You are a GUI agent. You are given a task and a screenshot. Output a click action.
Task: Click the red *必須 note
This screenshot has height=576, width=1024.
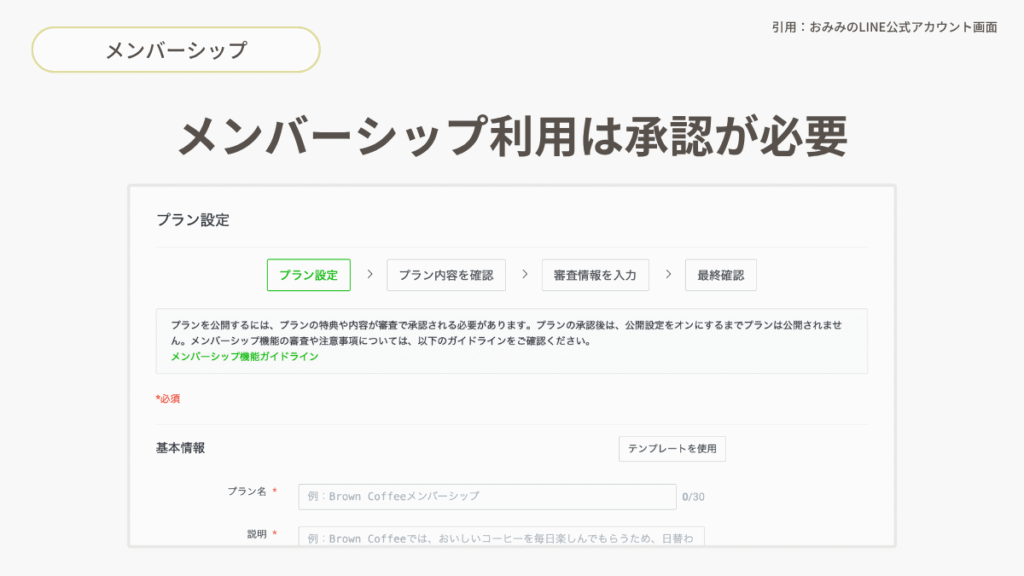pos(168,398)
